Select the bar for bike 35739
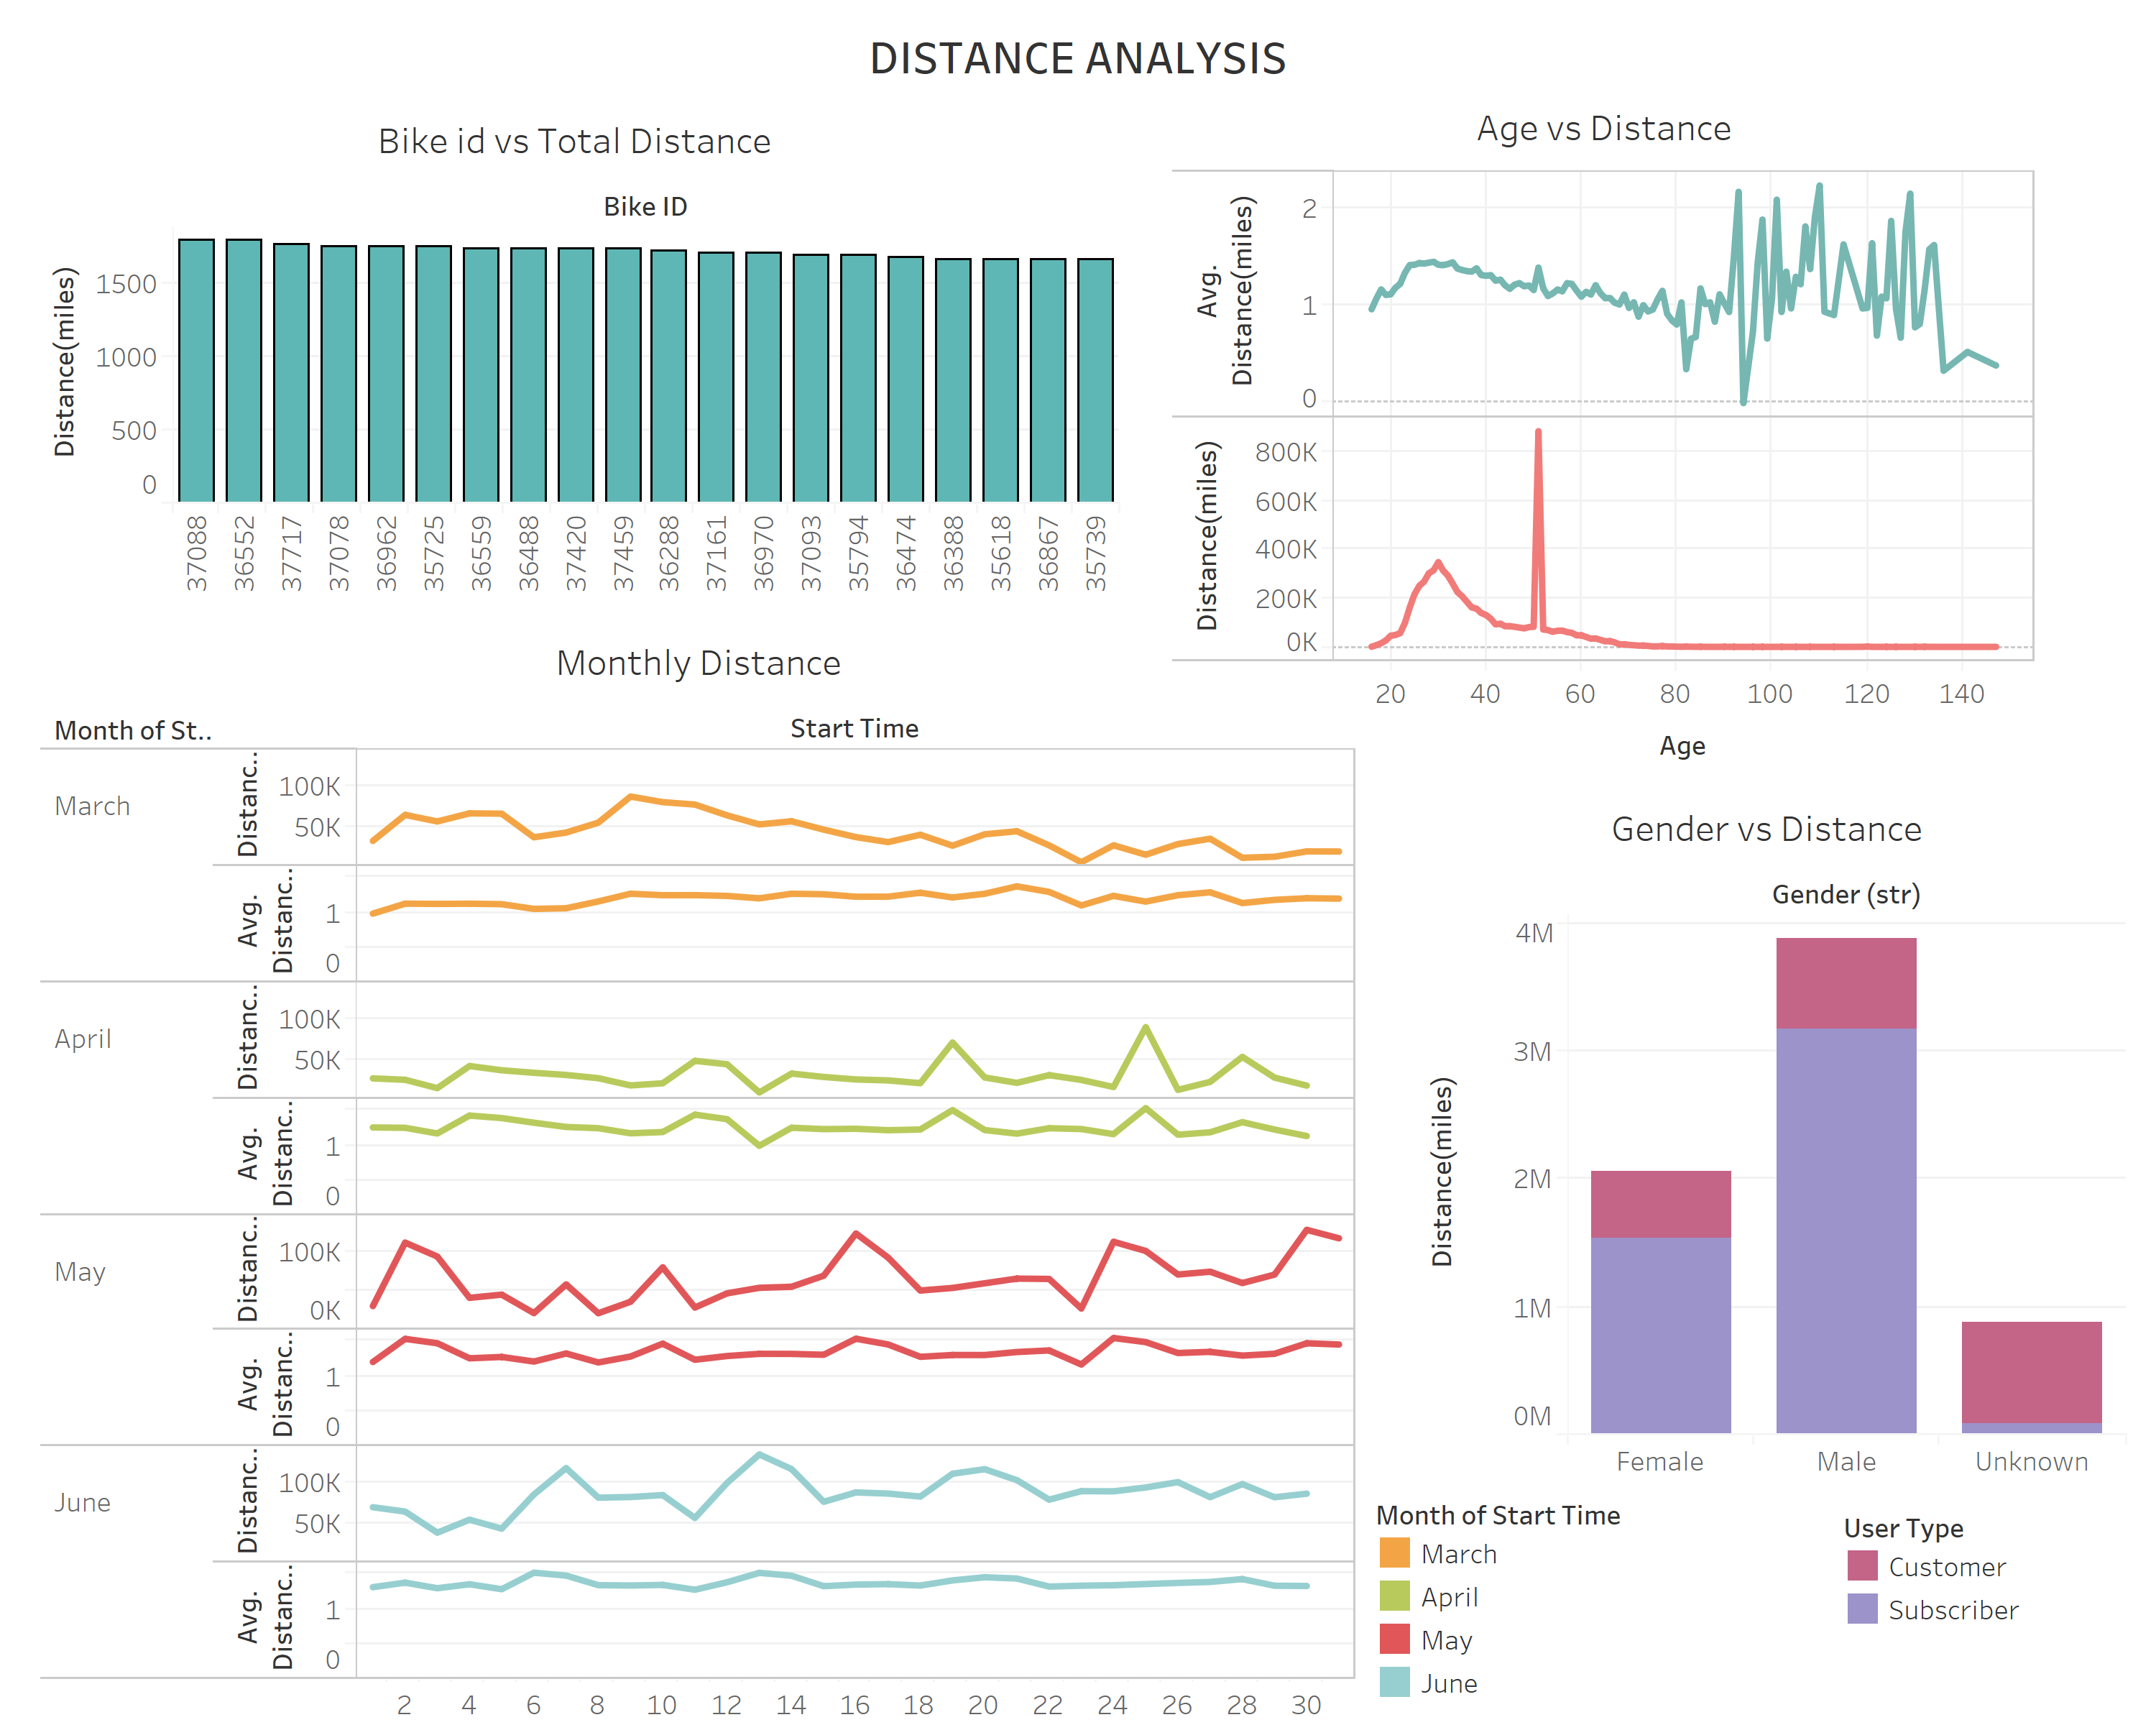 (1095, 380)
